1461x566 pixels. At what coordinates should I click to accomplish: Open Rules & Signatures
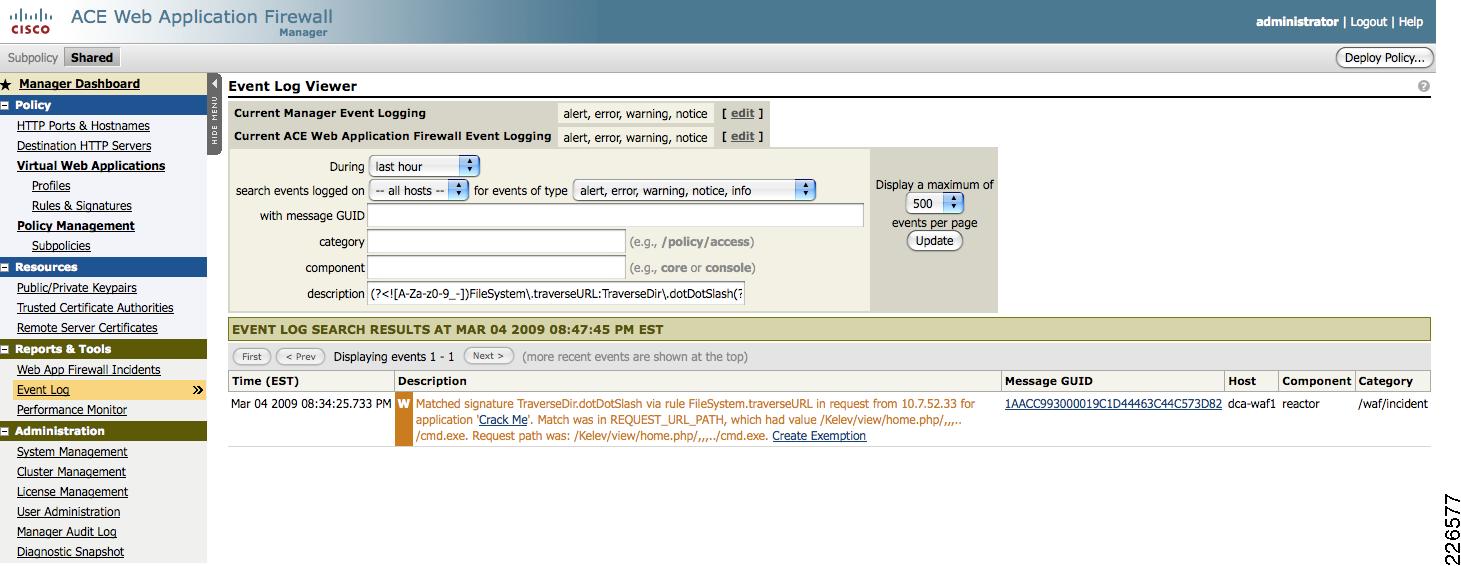click(x=82, y=206)
